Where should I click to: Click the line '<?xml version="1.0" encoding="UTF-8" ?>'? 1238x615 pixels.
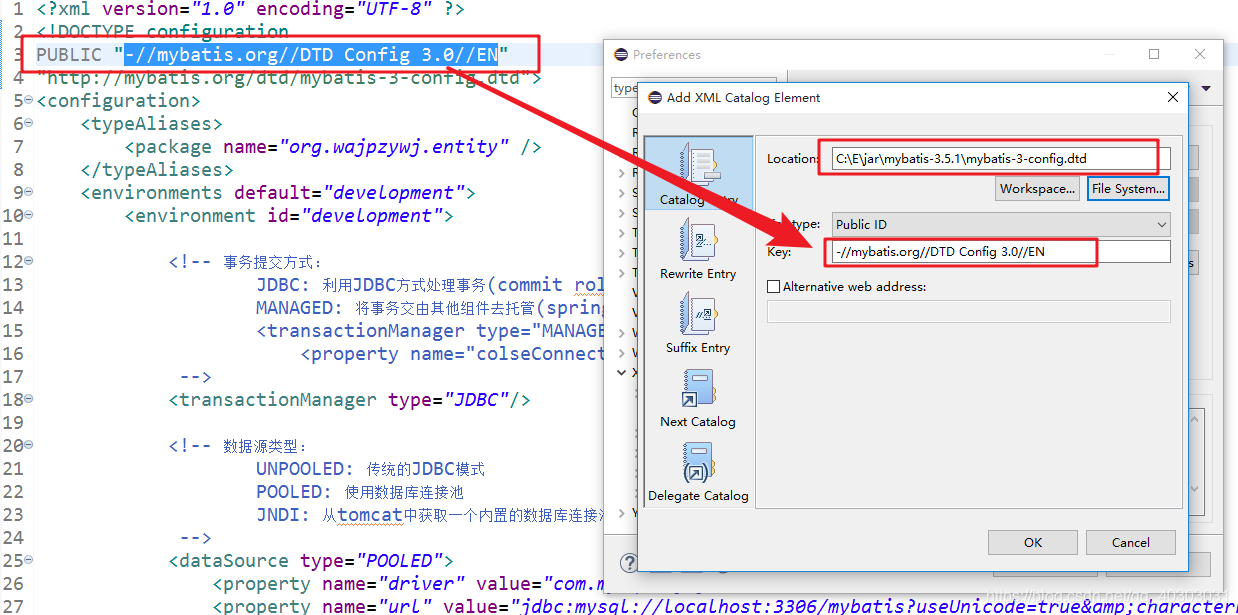pos(250,9)
